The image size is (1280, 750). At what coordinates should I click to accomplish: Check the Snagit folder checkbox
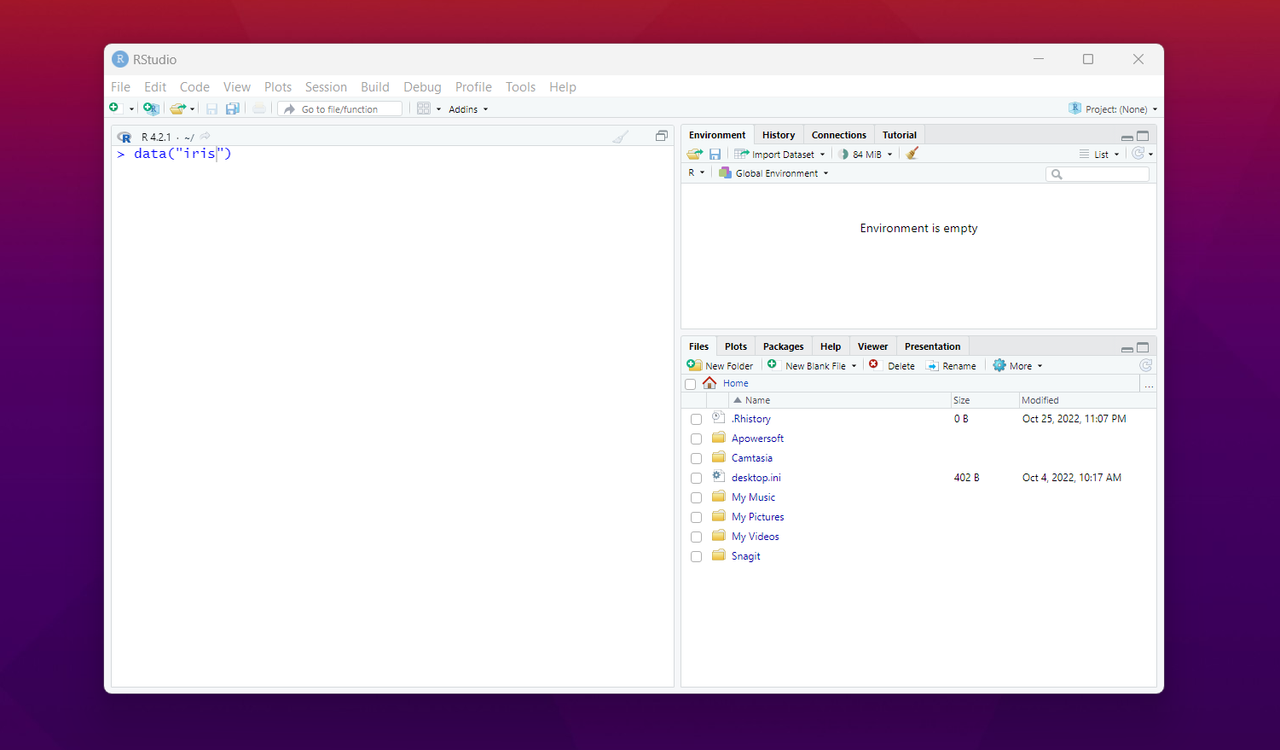696,557
